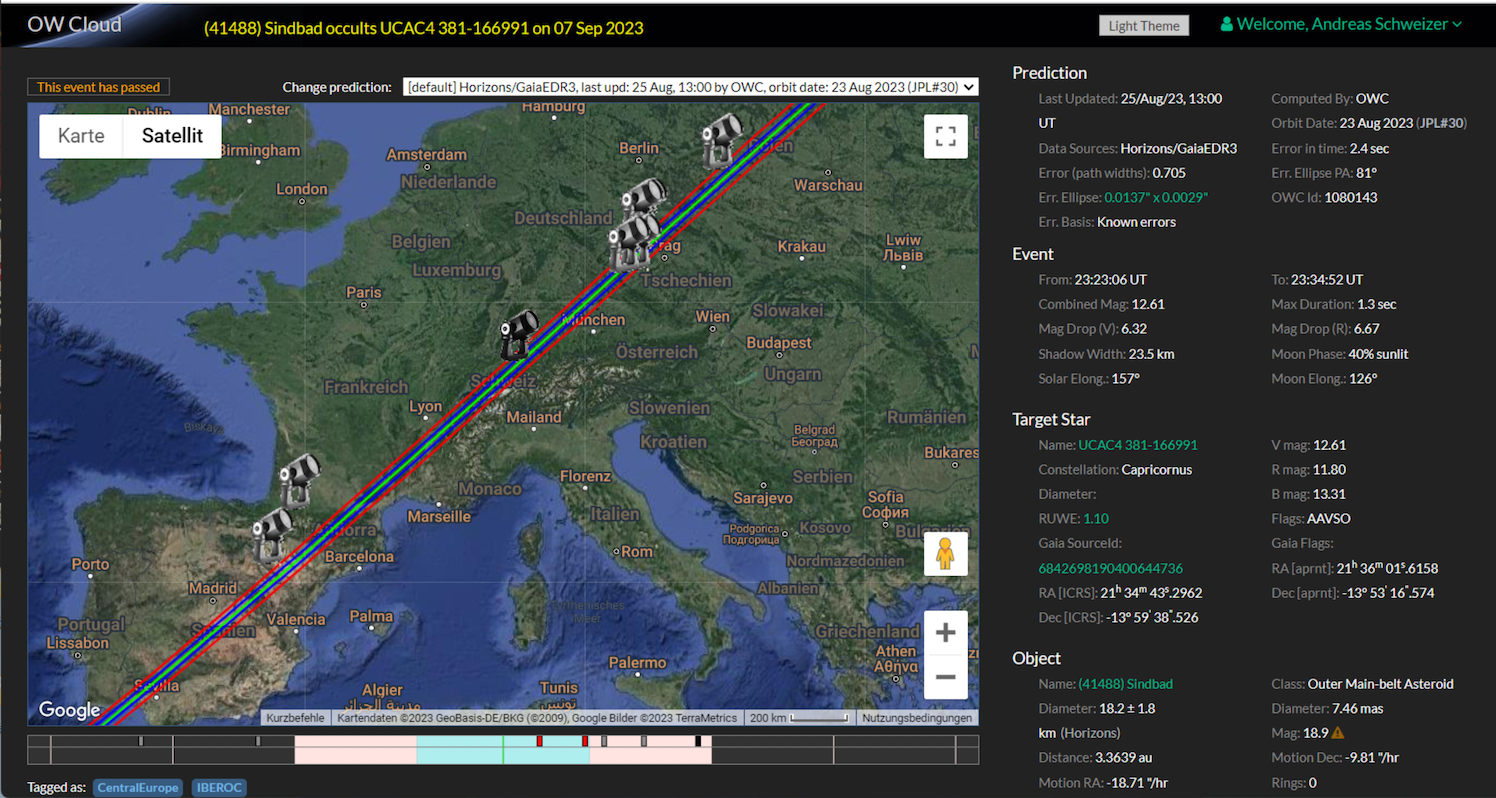1496x798 pixels.
Task: Zoom in on the map
Action: (x=945, y=633)
